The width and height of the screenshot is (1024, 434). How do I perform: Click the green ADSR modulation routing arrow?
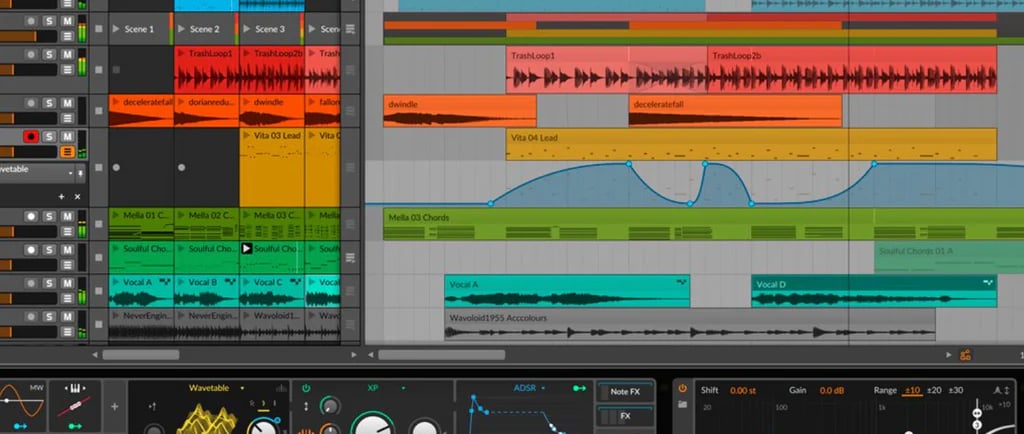pos(579,388)
